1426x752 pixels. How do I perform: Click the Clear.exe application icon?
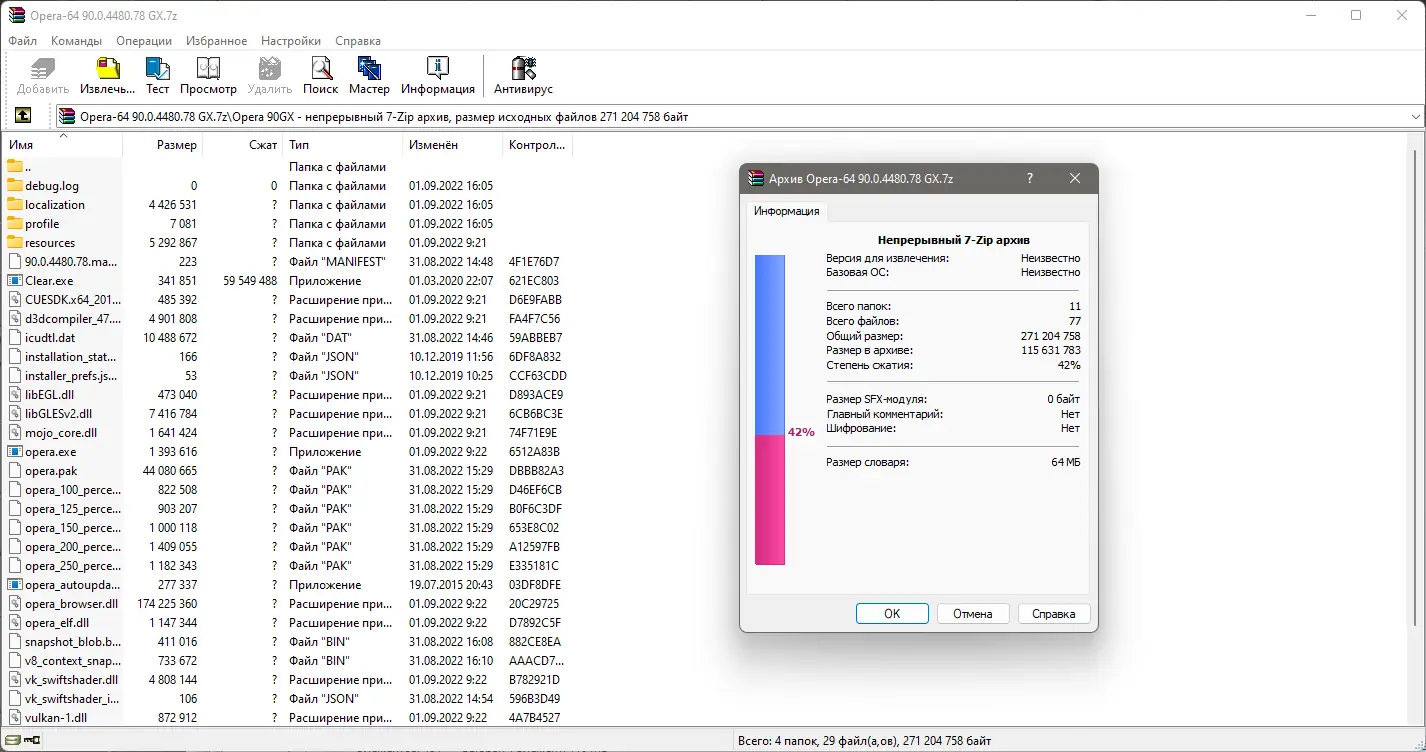15,281
